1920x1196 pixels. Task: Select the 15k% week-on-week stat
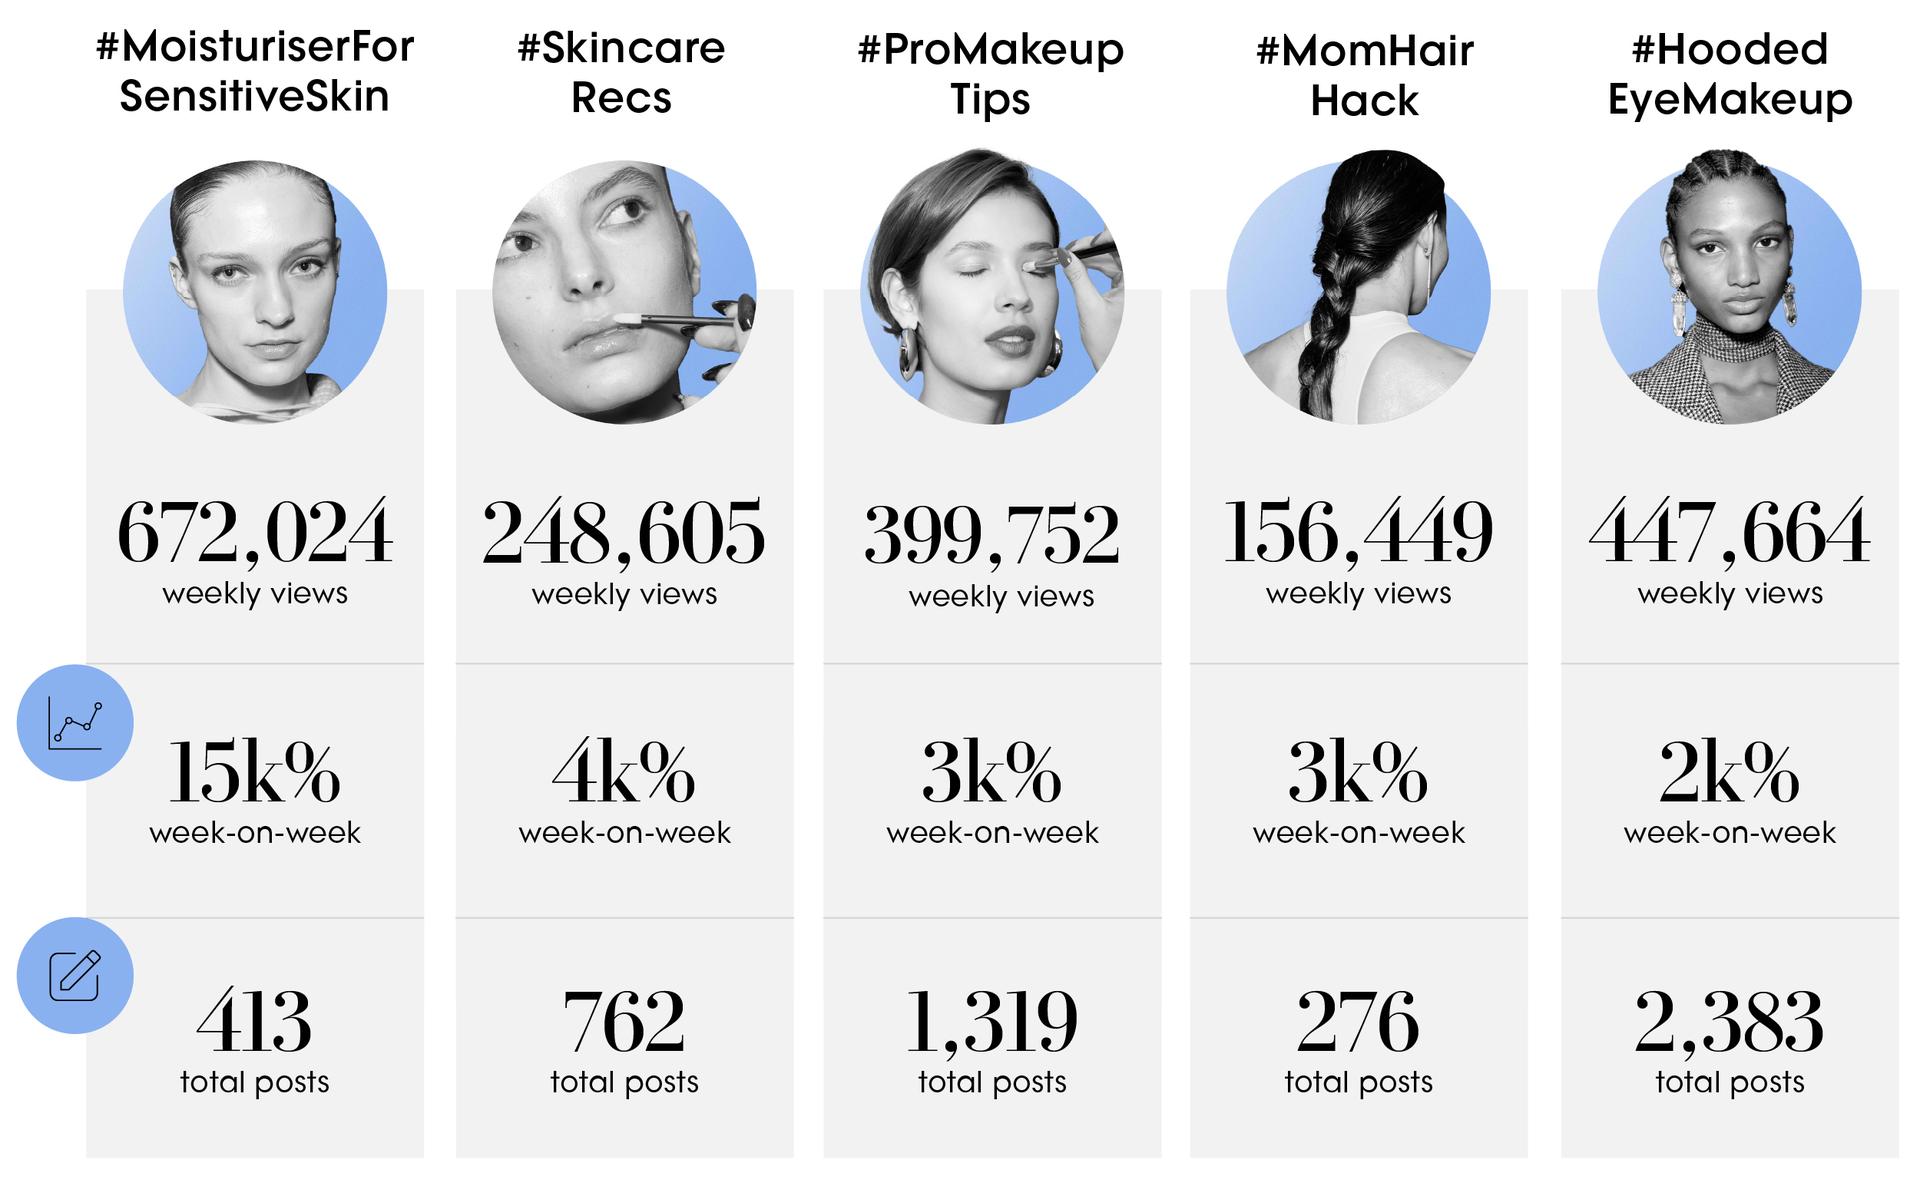pyautogui.click(x=254, y=772)
